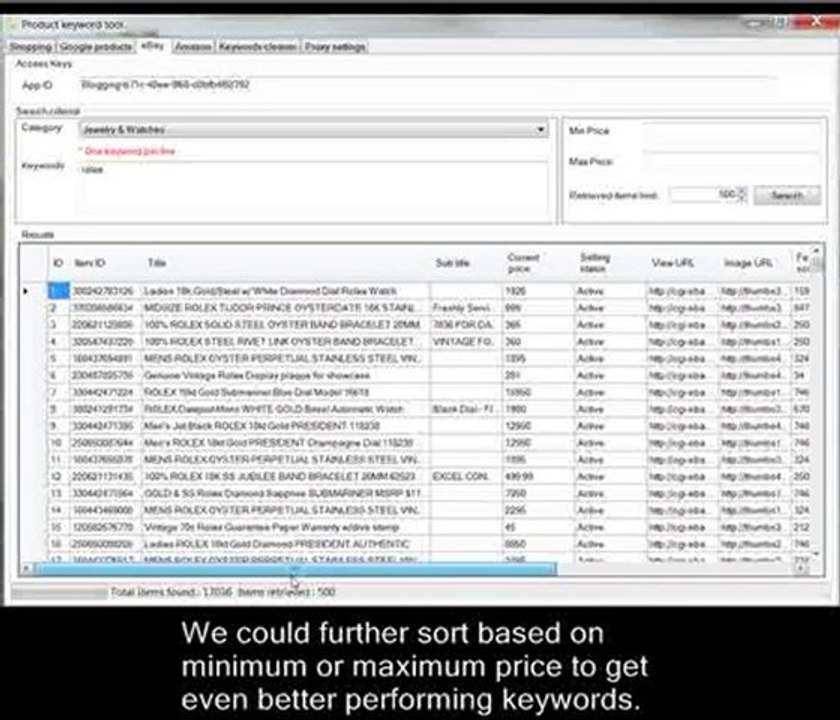Select Vintage 70s Rolex Guarantee Paper title

(286, 527)
